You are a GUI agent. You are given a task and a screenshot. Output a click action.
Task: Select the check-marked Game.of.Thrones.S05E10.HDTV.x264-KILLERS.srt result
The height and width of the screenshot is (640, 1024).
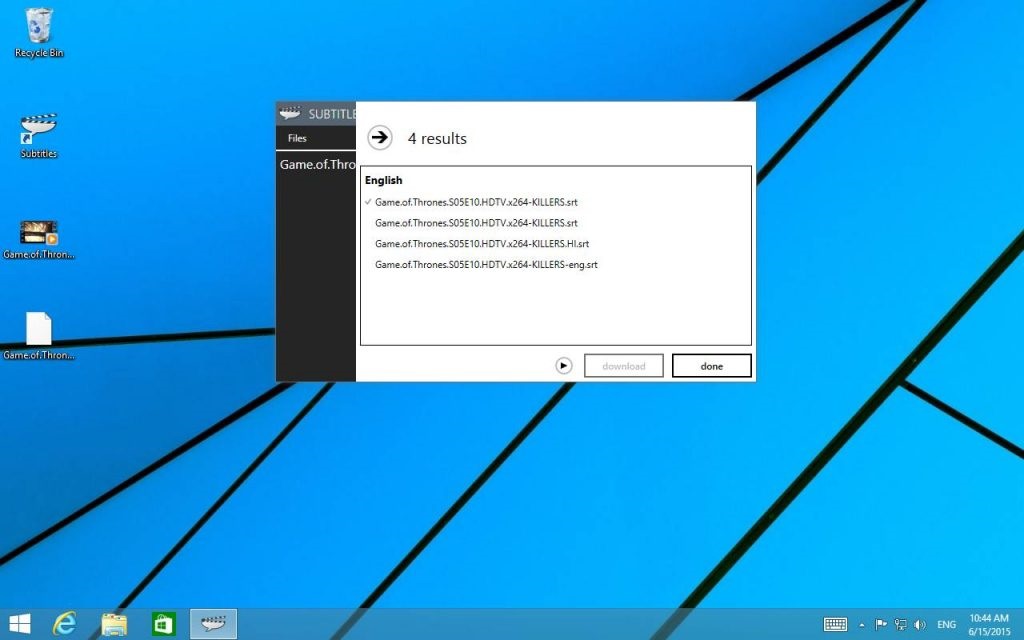click(x=476, y=202)
